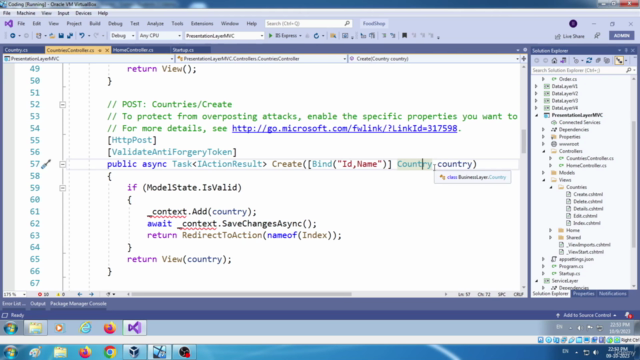
Task: Click the Home icon in Solution Explorer
Action: pos(554,60)
